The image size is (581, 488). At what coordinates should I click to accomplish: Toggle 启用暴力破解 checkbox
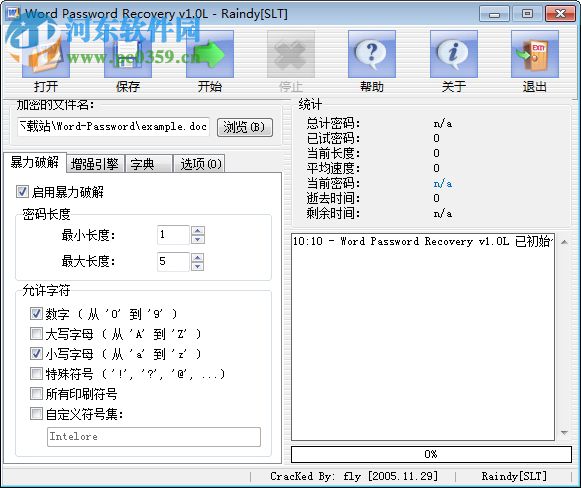(22, 192)
